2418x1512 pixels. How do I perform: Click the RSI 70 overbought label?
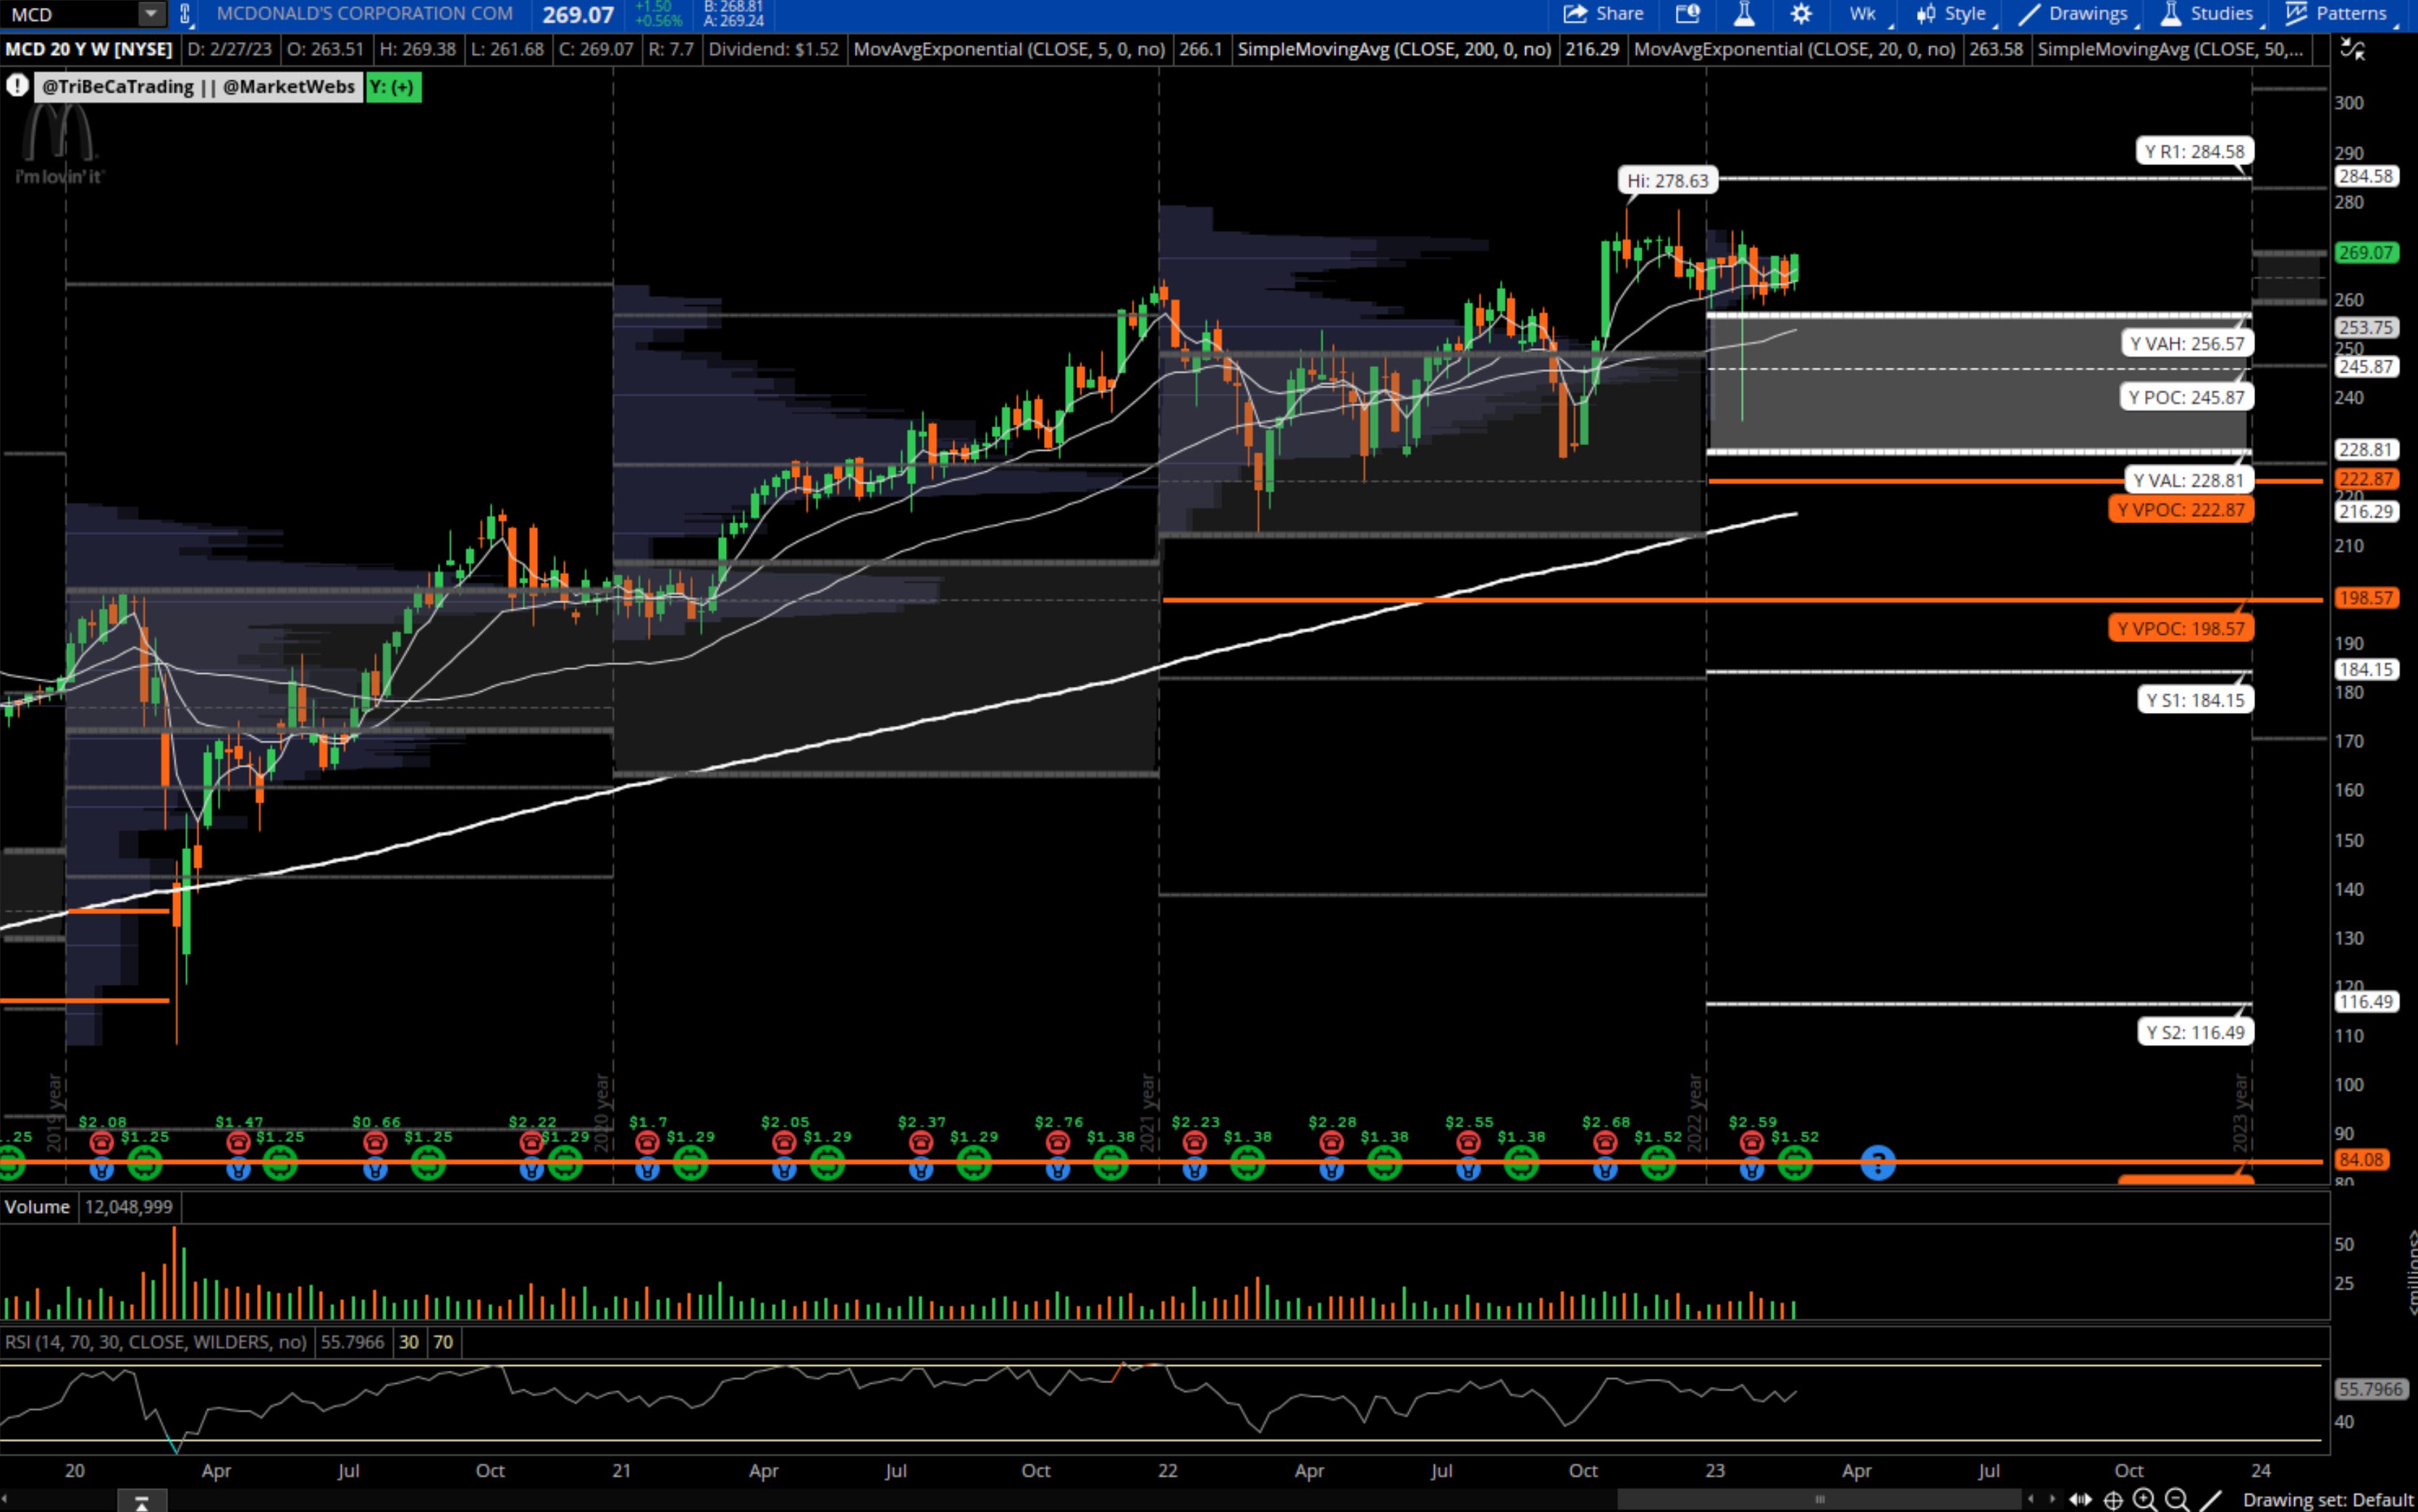tap(443, 1342)
